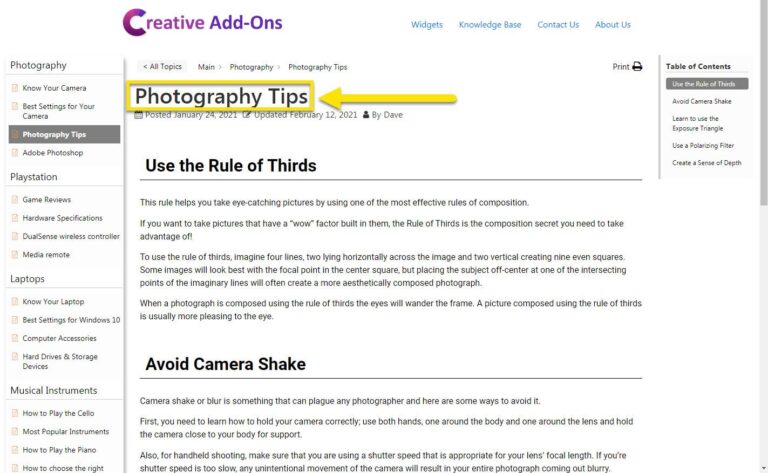Jump to Avoid Camera Shake in contents
Screen dimensions: 768x473
701,101
